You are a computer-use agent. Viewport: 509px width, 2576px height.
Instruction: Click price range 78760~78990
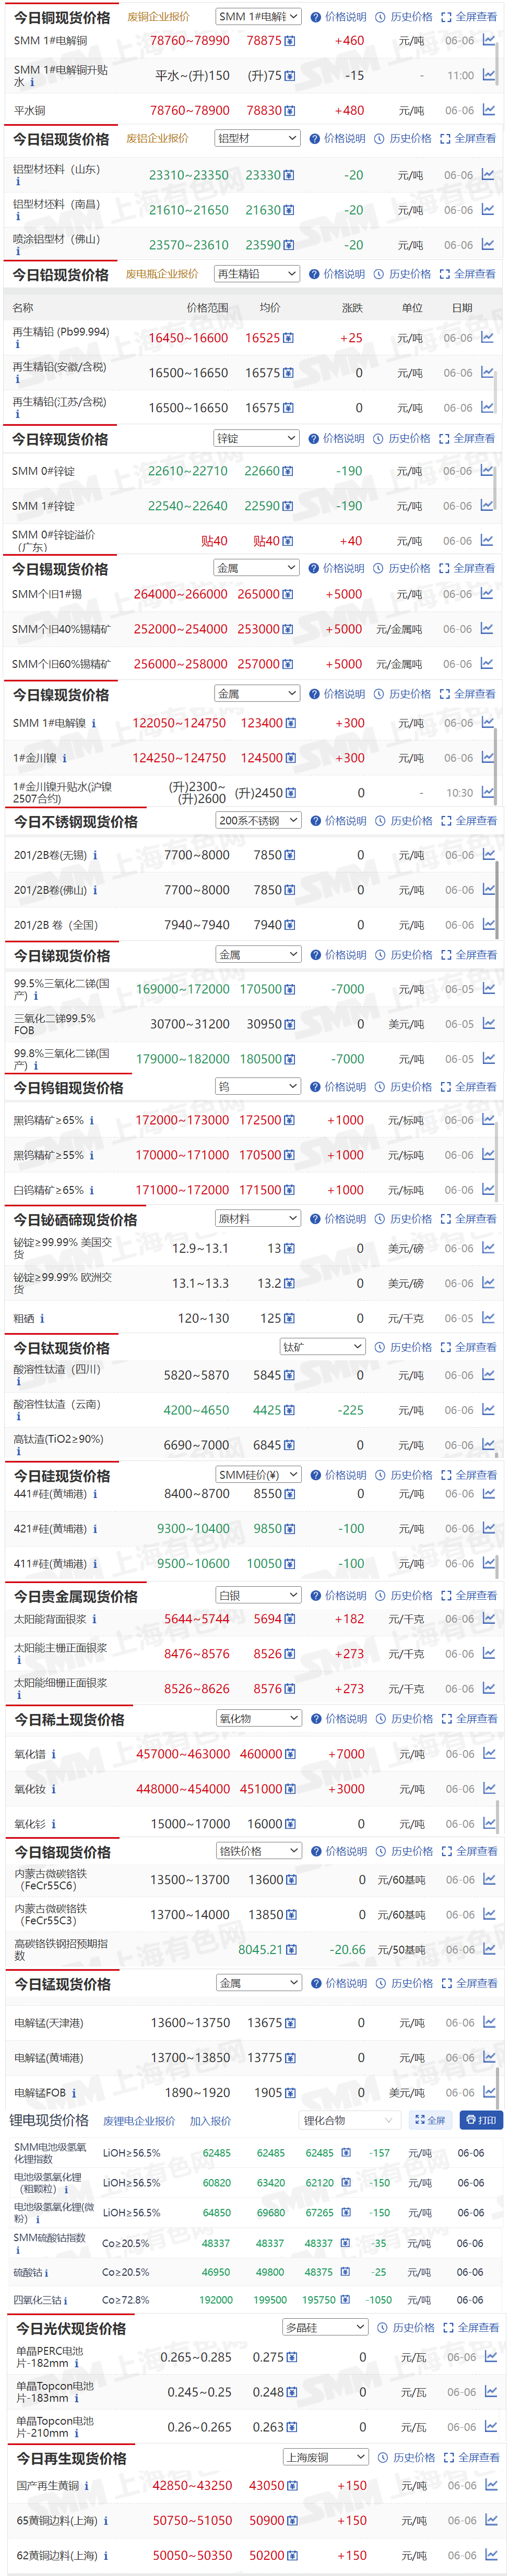coord(190,41)
